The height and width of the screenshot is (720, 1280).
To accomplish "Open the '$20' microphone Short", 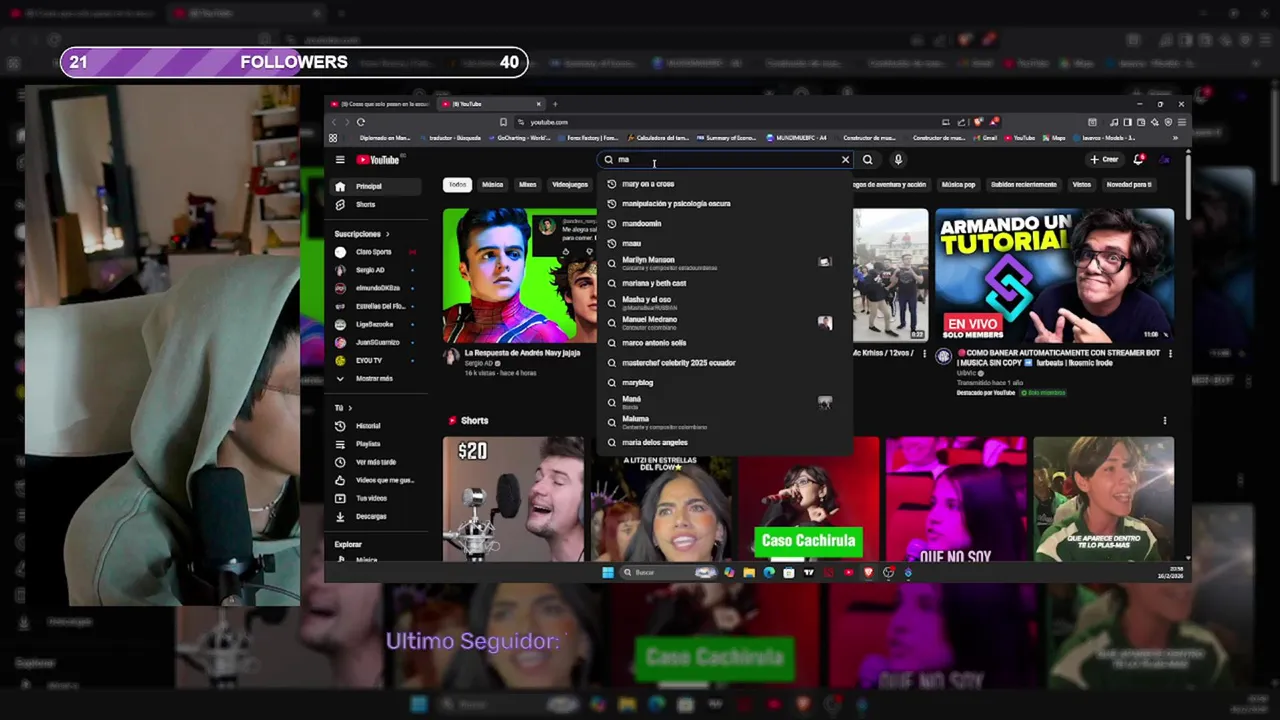I will tap(514, 498).
